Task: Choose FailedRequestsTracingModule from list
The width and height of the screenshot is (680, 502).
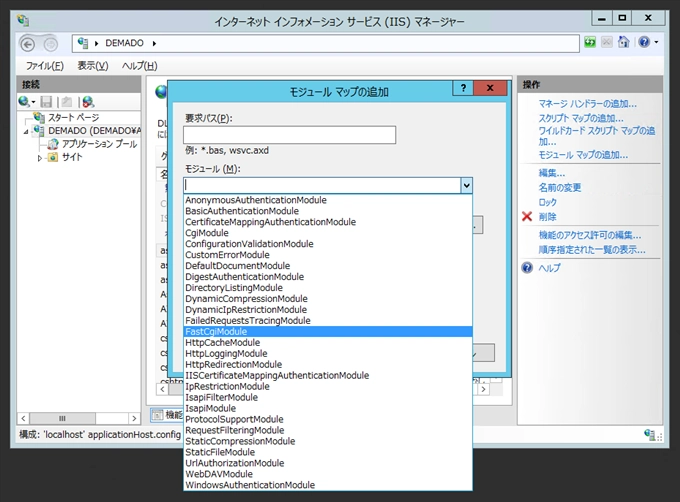Action: coord(328,320)
